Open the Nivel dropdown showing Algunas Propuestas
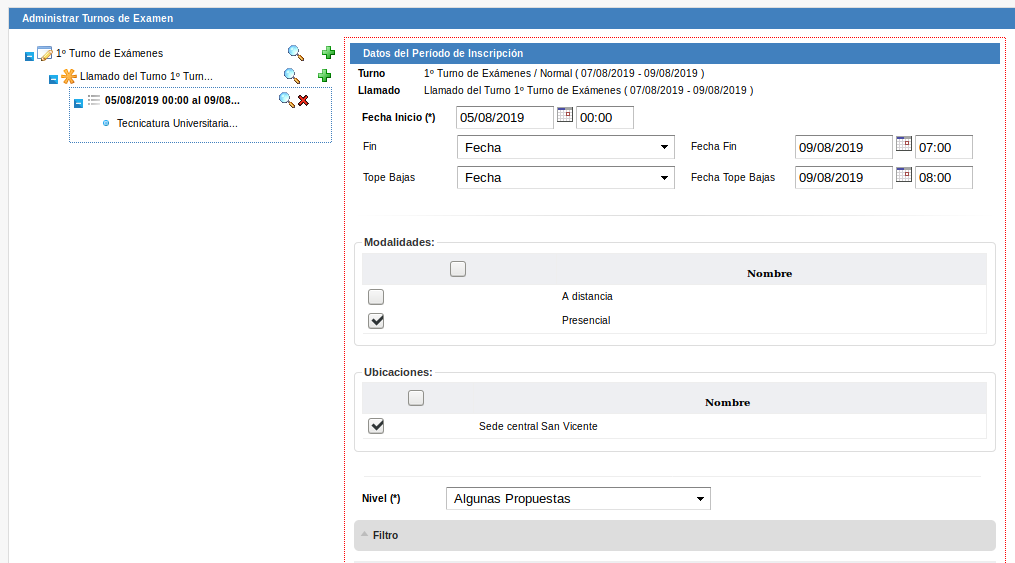This screenshot has height=563, width=1015. [x=578, y=499]
